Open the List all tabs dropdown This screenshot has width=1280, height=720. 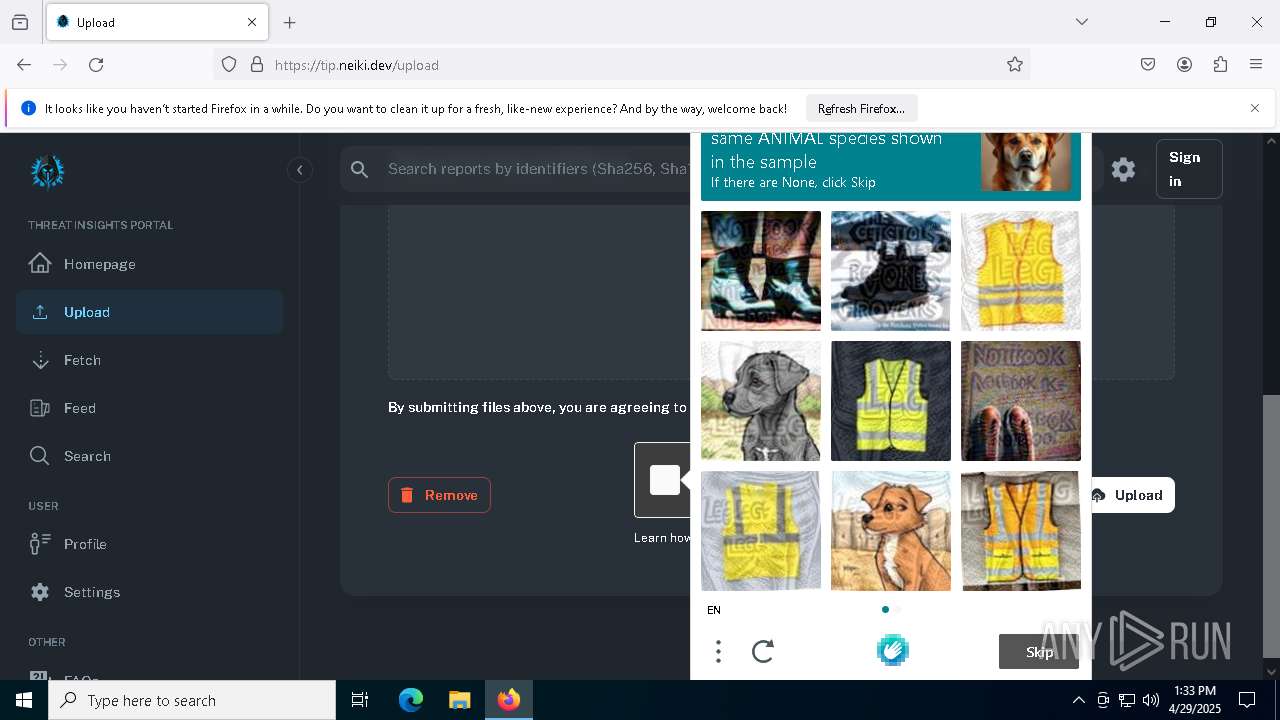pos(1081,22)
